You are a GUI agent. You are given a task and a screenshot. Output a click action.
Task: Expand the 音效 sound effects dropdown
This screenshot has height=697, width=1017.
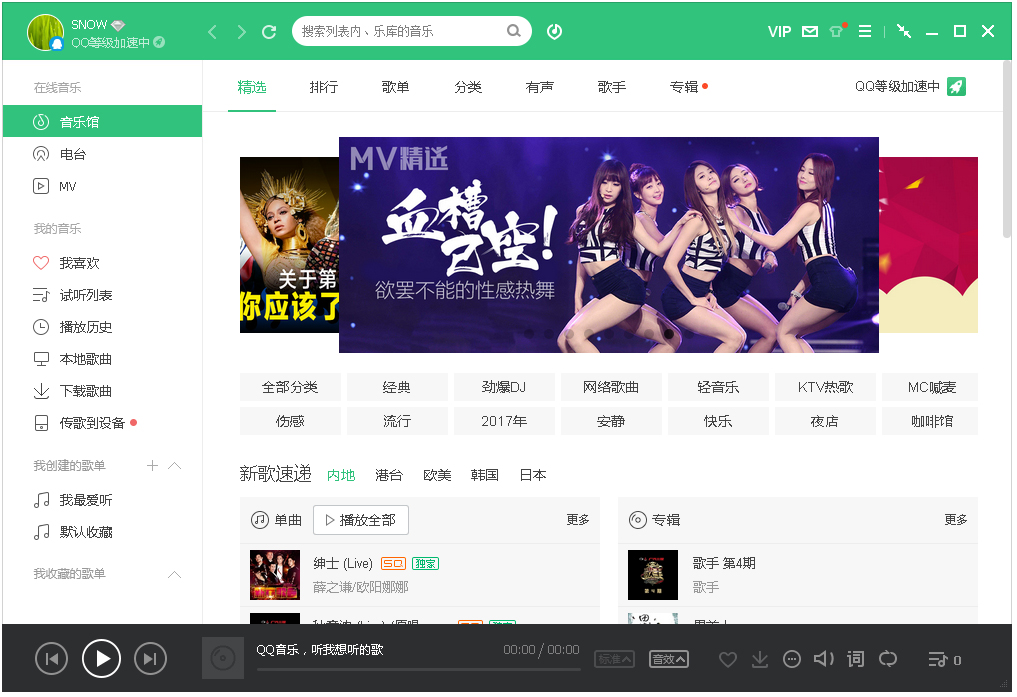pos(669,659)
